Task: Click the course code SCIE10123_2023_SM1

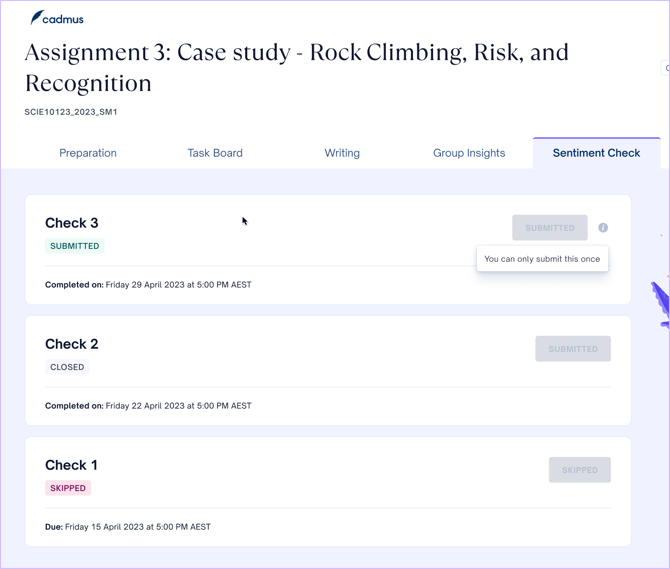Action: click(71, 112)
